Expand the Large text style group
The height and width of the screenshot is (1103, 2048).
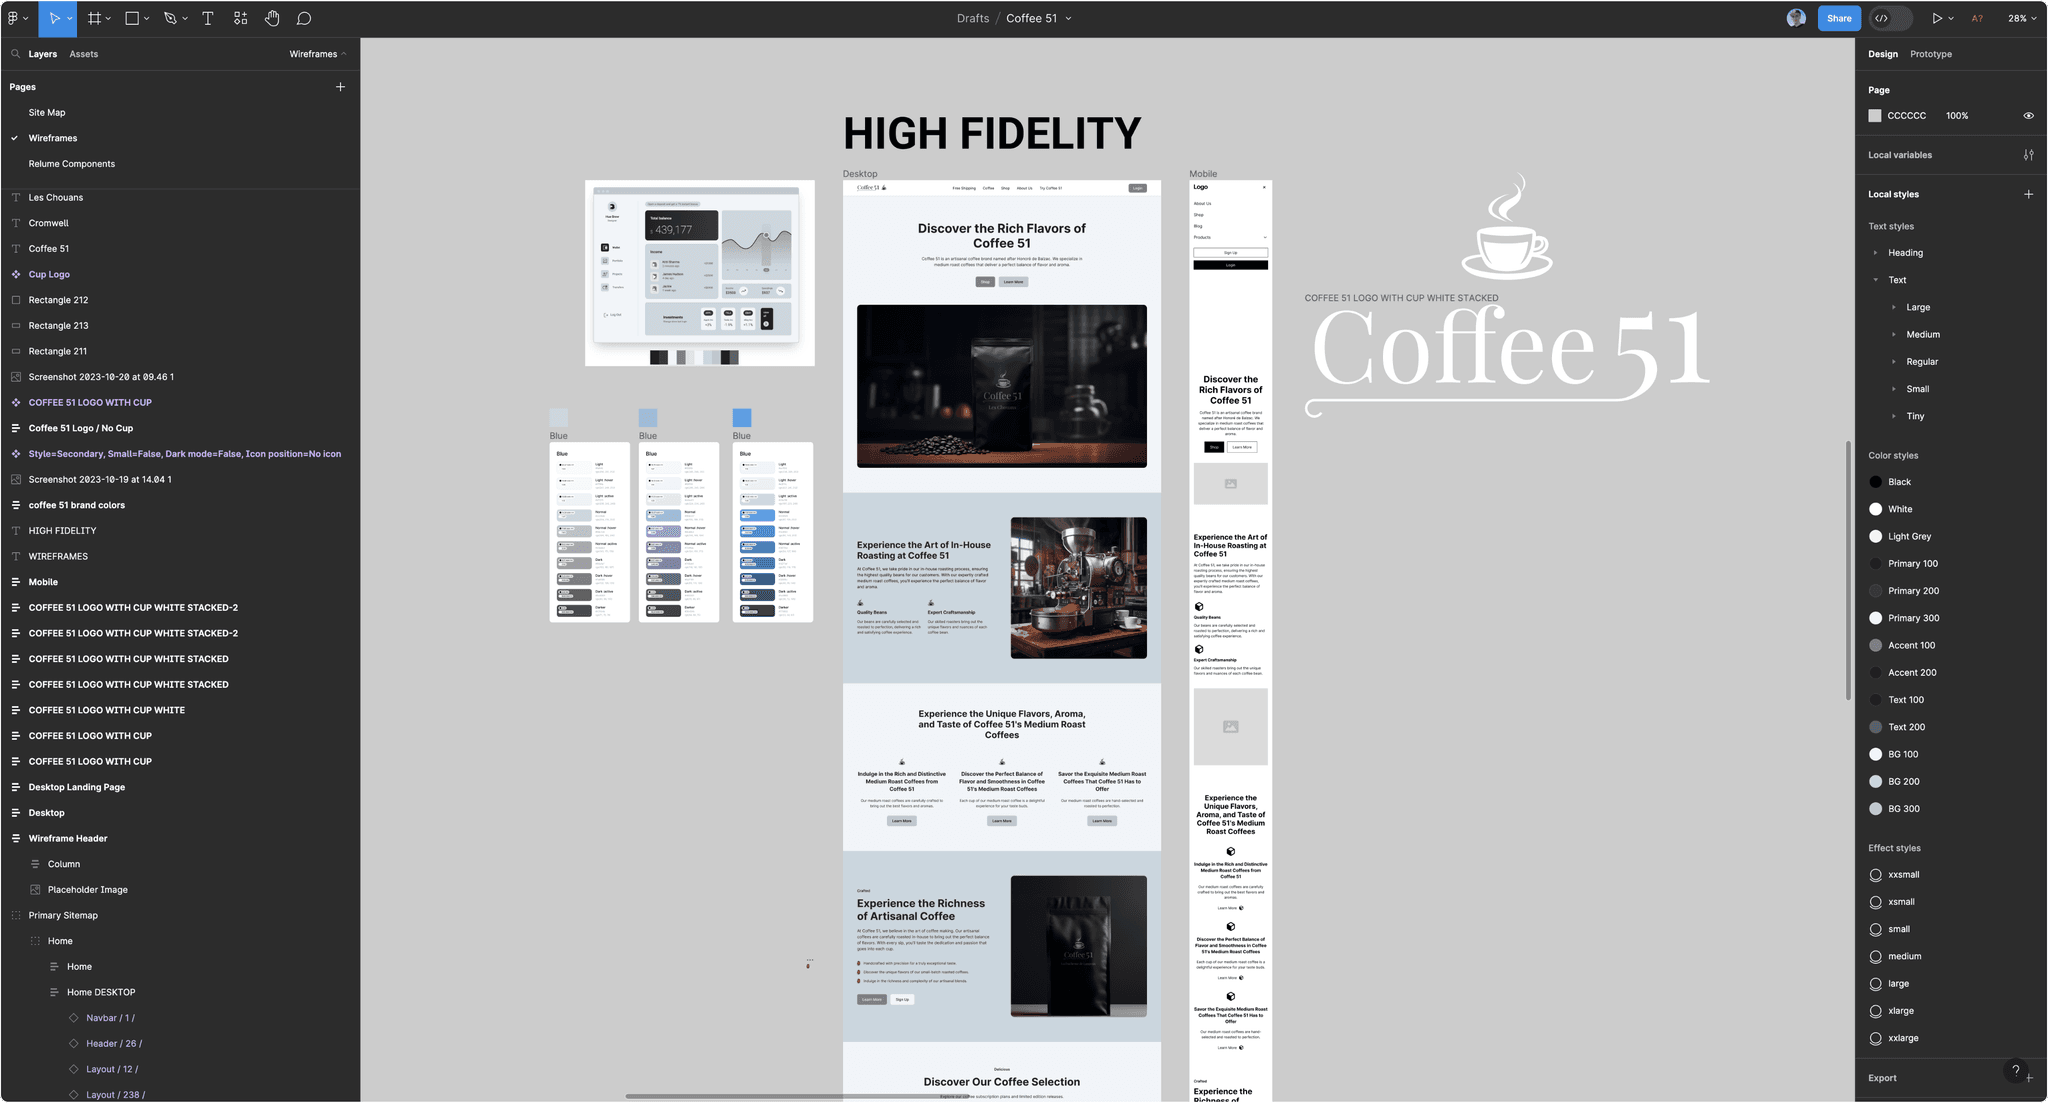pos(1894,307)
